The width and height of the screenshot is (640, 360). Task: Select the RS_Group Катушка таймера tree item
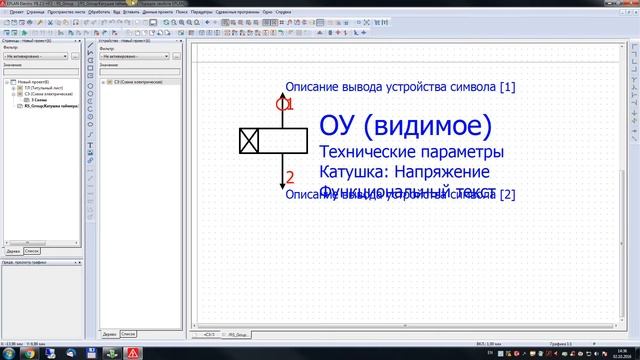[x=51, y=106]
